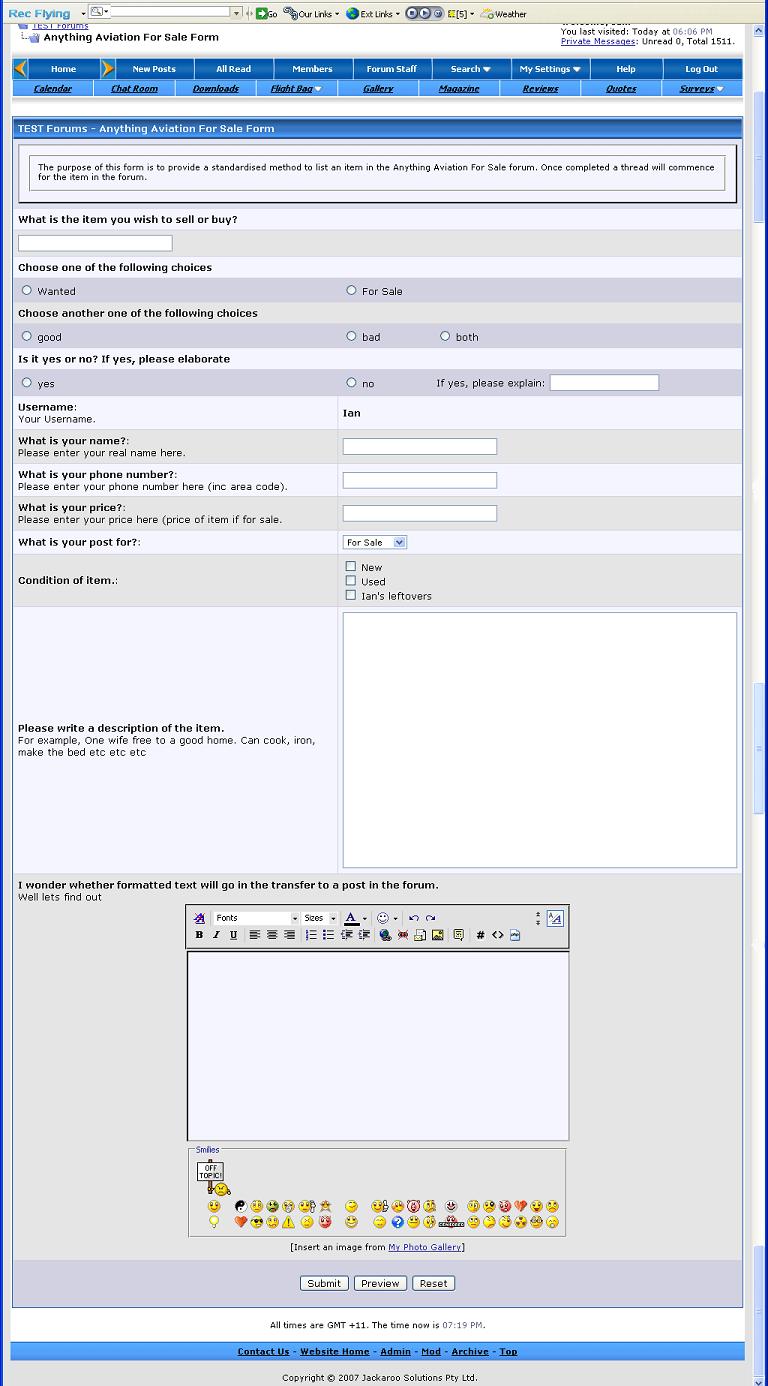Center-align the editor text

[272, 935]
